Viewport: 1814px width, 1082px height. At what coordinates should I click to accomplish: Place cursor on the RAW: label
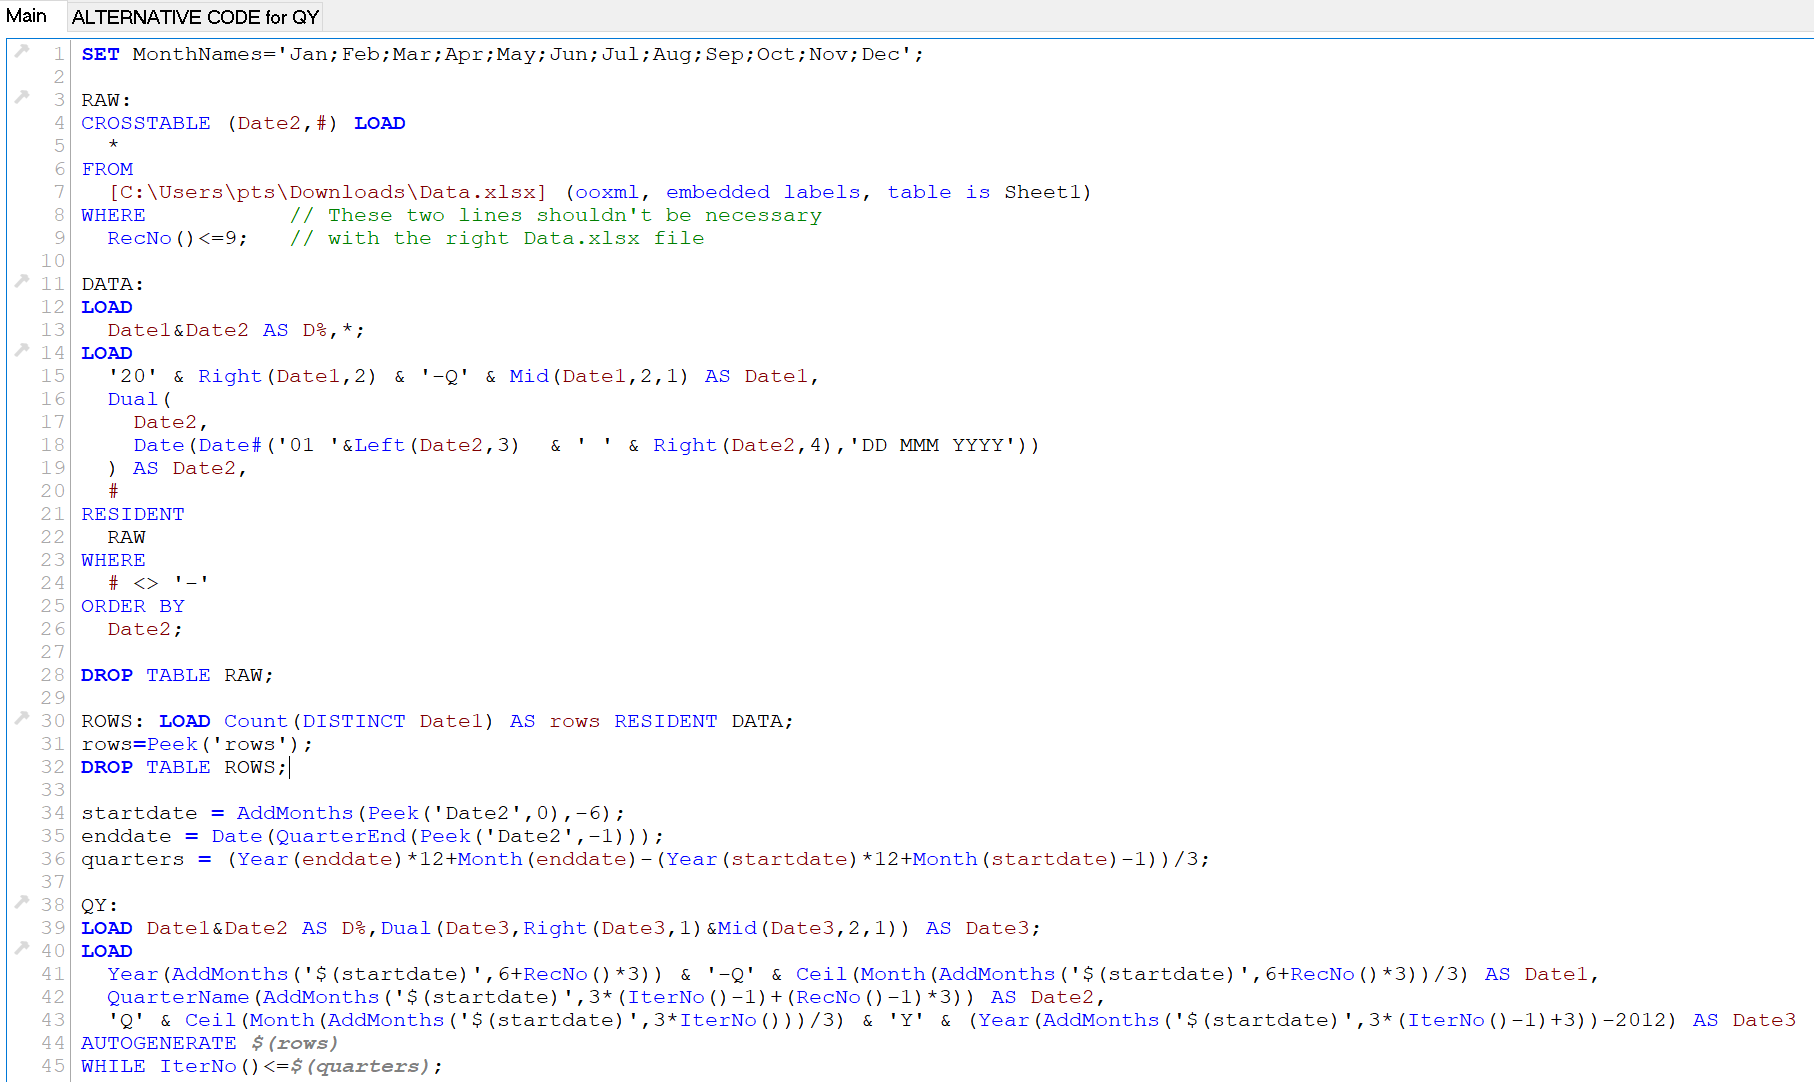pyautogui.click(x=106, y=100)
